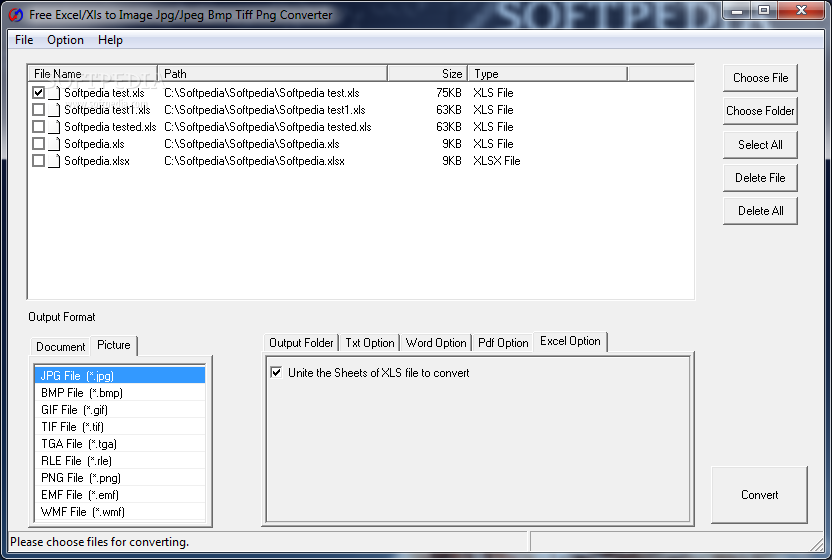Sort list by Size column header

click(428, 73)
